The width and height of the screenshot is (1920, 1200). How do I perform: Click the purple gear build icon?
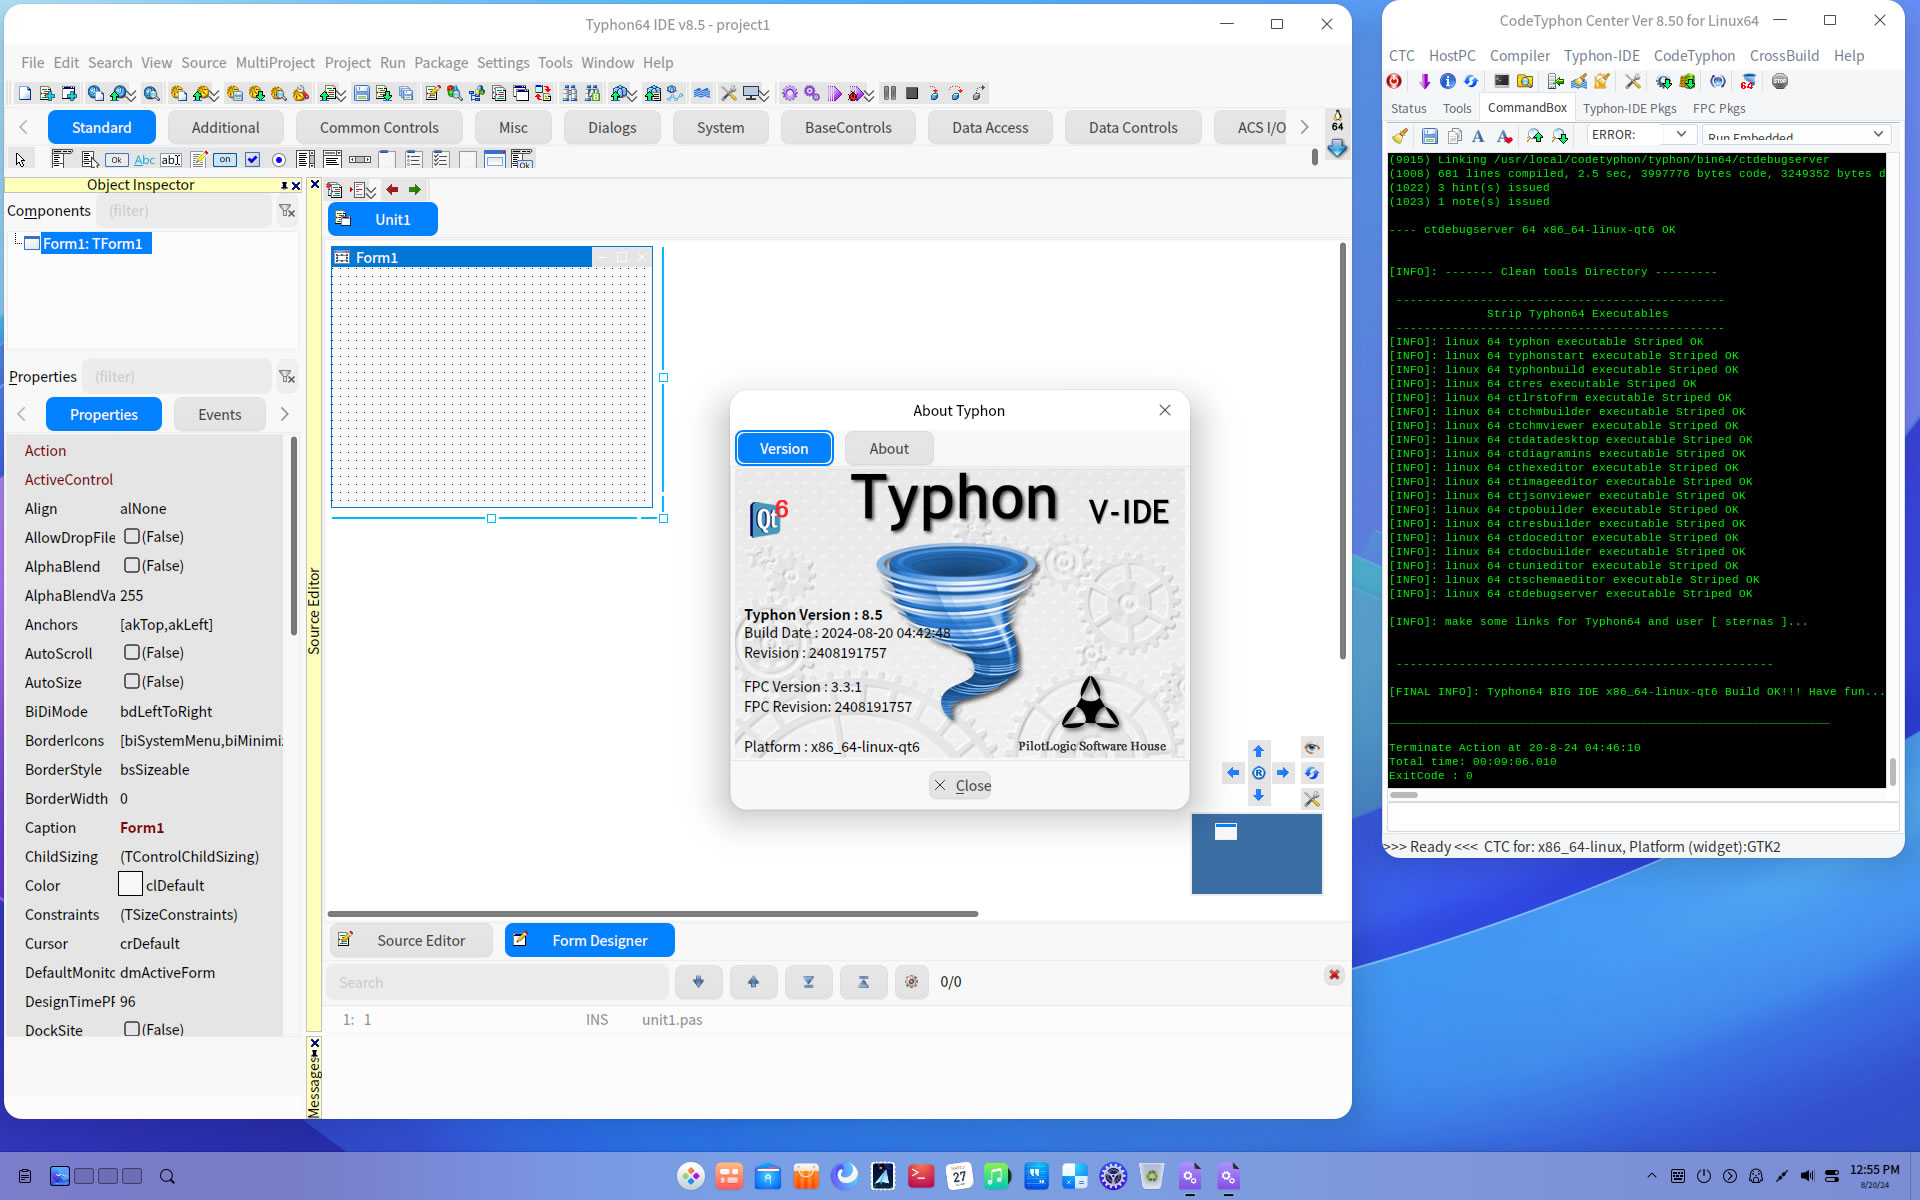point(789,93)
